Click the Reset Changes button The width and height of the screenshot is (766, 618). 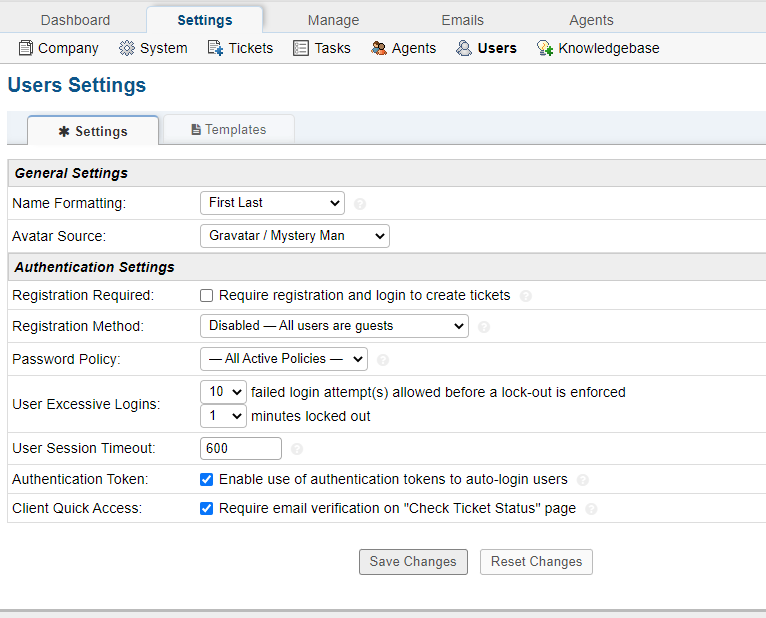click(536, 562)
